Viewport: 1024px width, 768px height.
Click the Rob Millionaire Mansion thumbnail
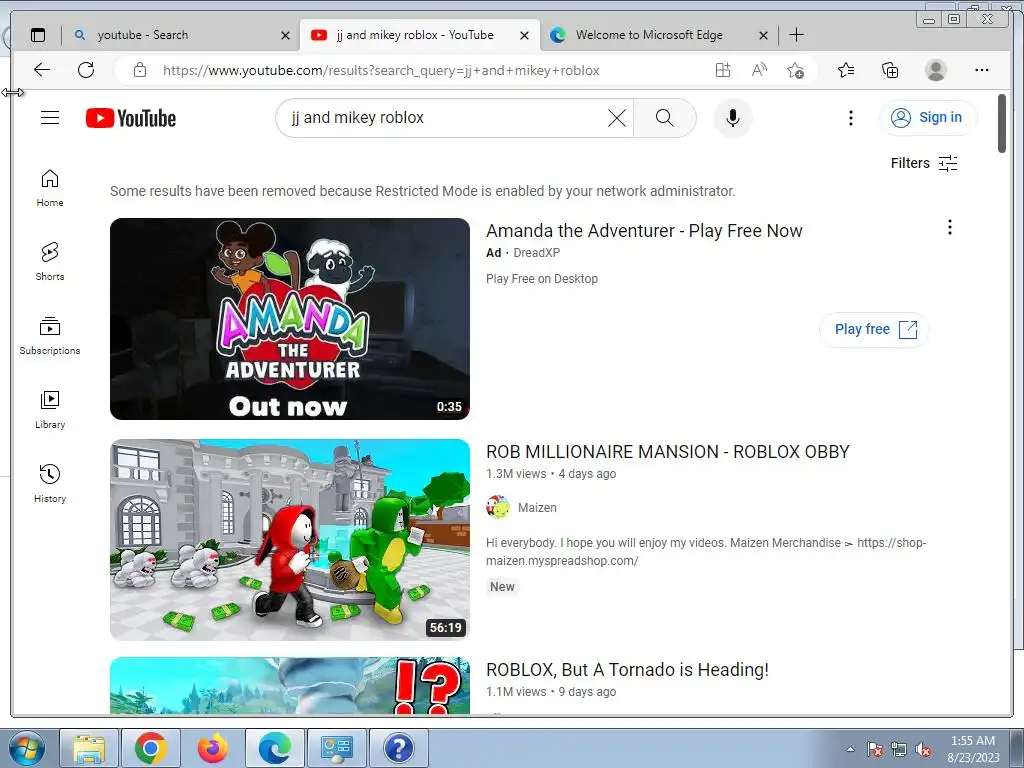(x=290, y=539)
